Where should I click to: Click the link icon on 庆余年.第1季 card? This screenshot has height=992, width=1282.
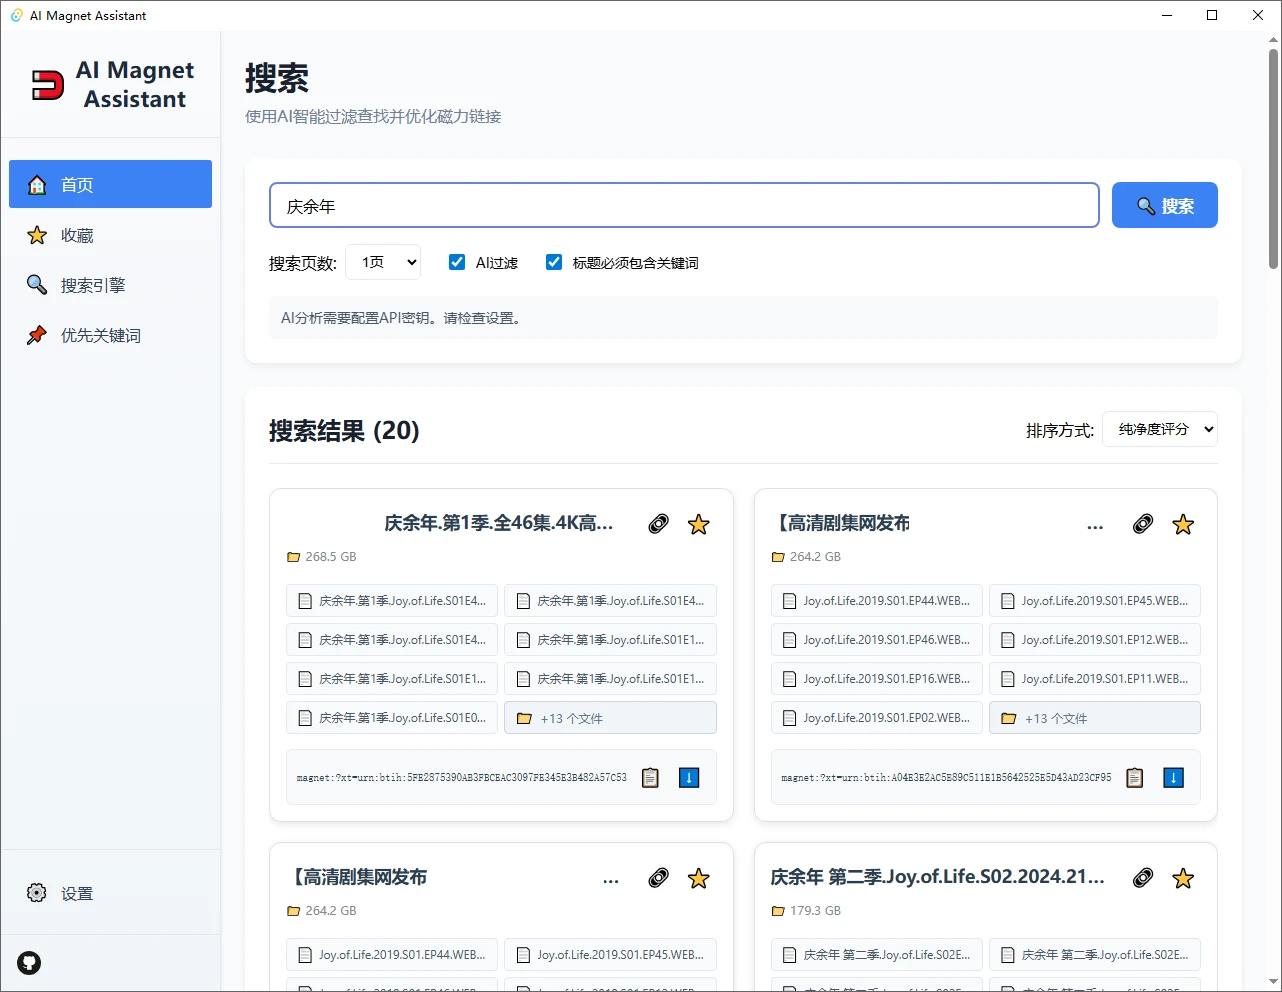[658, 524]
